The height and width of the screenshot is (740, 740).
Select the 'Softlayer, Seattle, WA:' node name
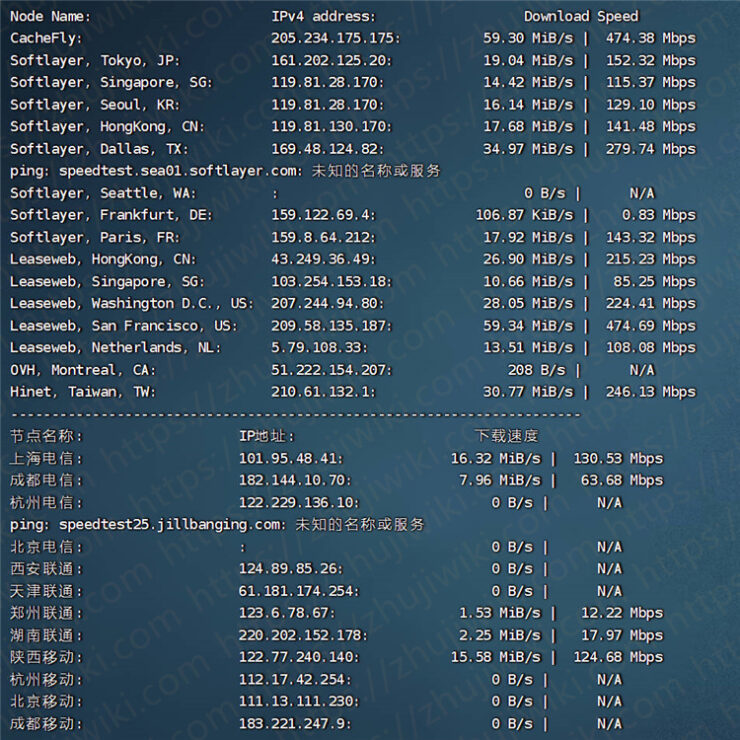(x=103, y=193)
